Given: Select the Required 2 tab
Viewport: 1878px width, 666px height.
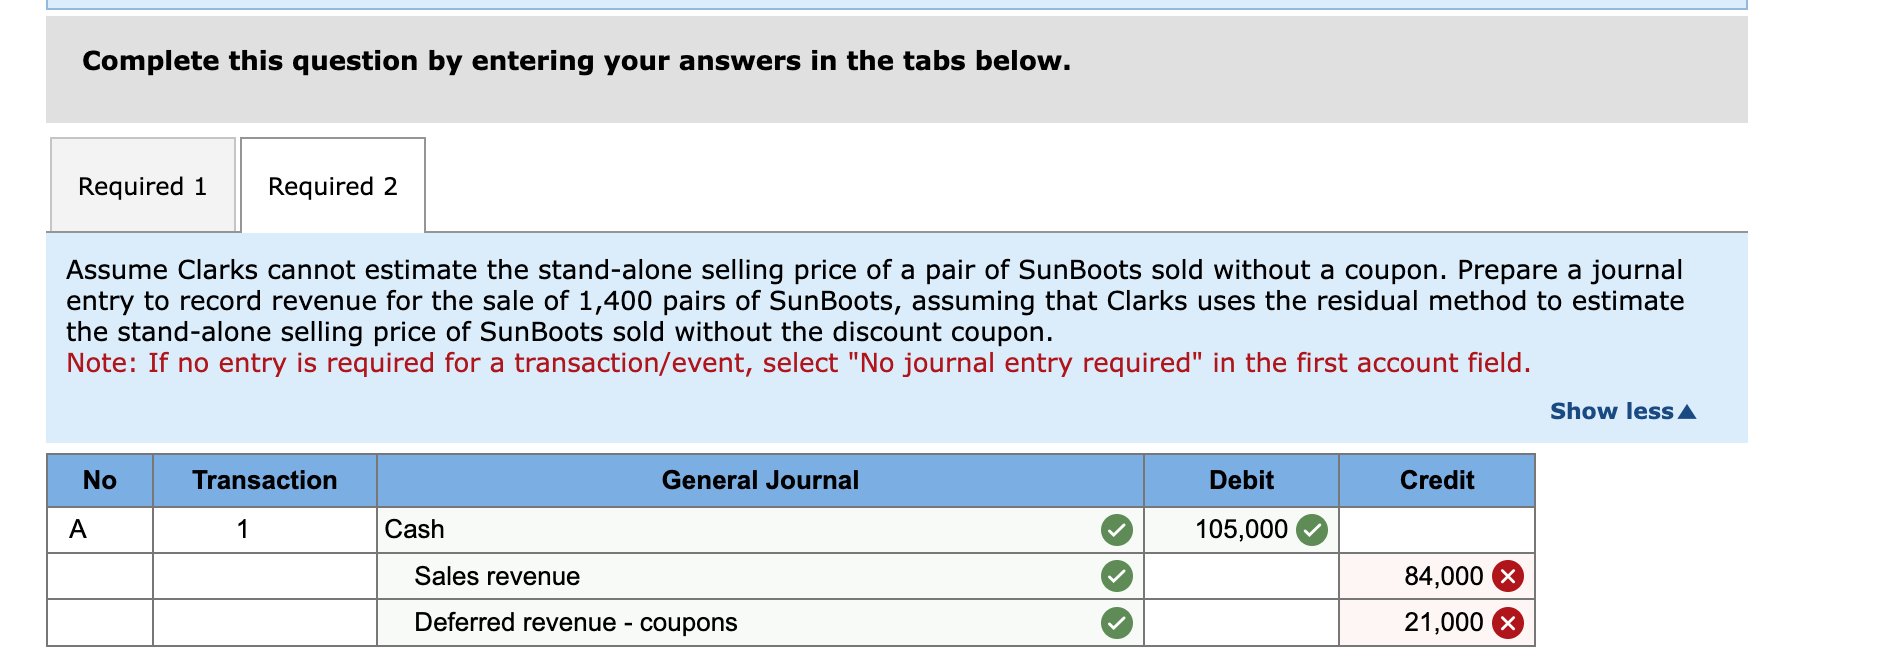Looking at the screenshot, I should (x=333, y=186).
